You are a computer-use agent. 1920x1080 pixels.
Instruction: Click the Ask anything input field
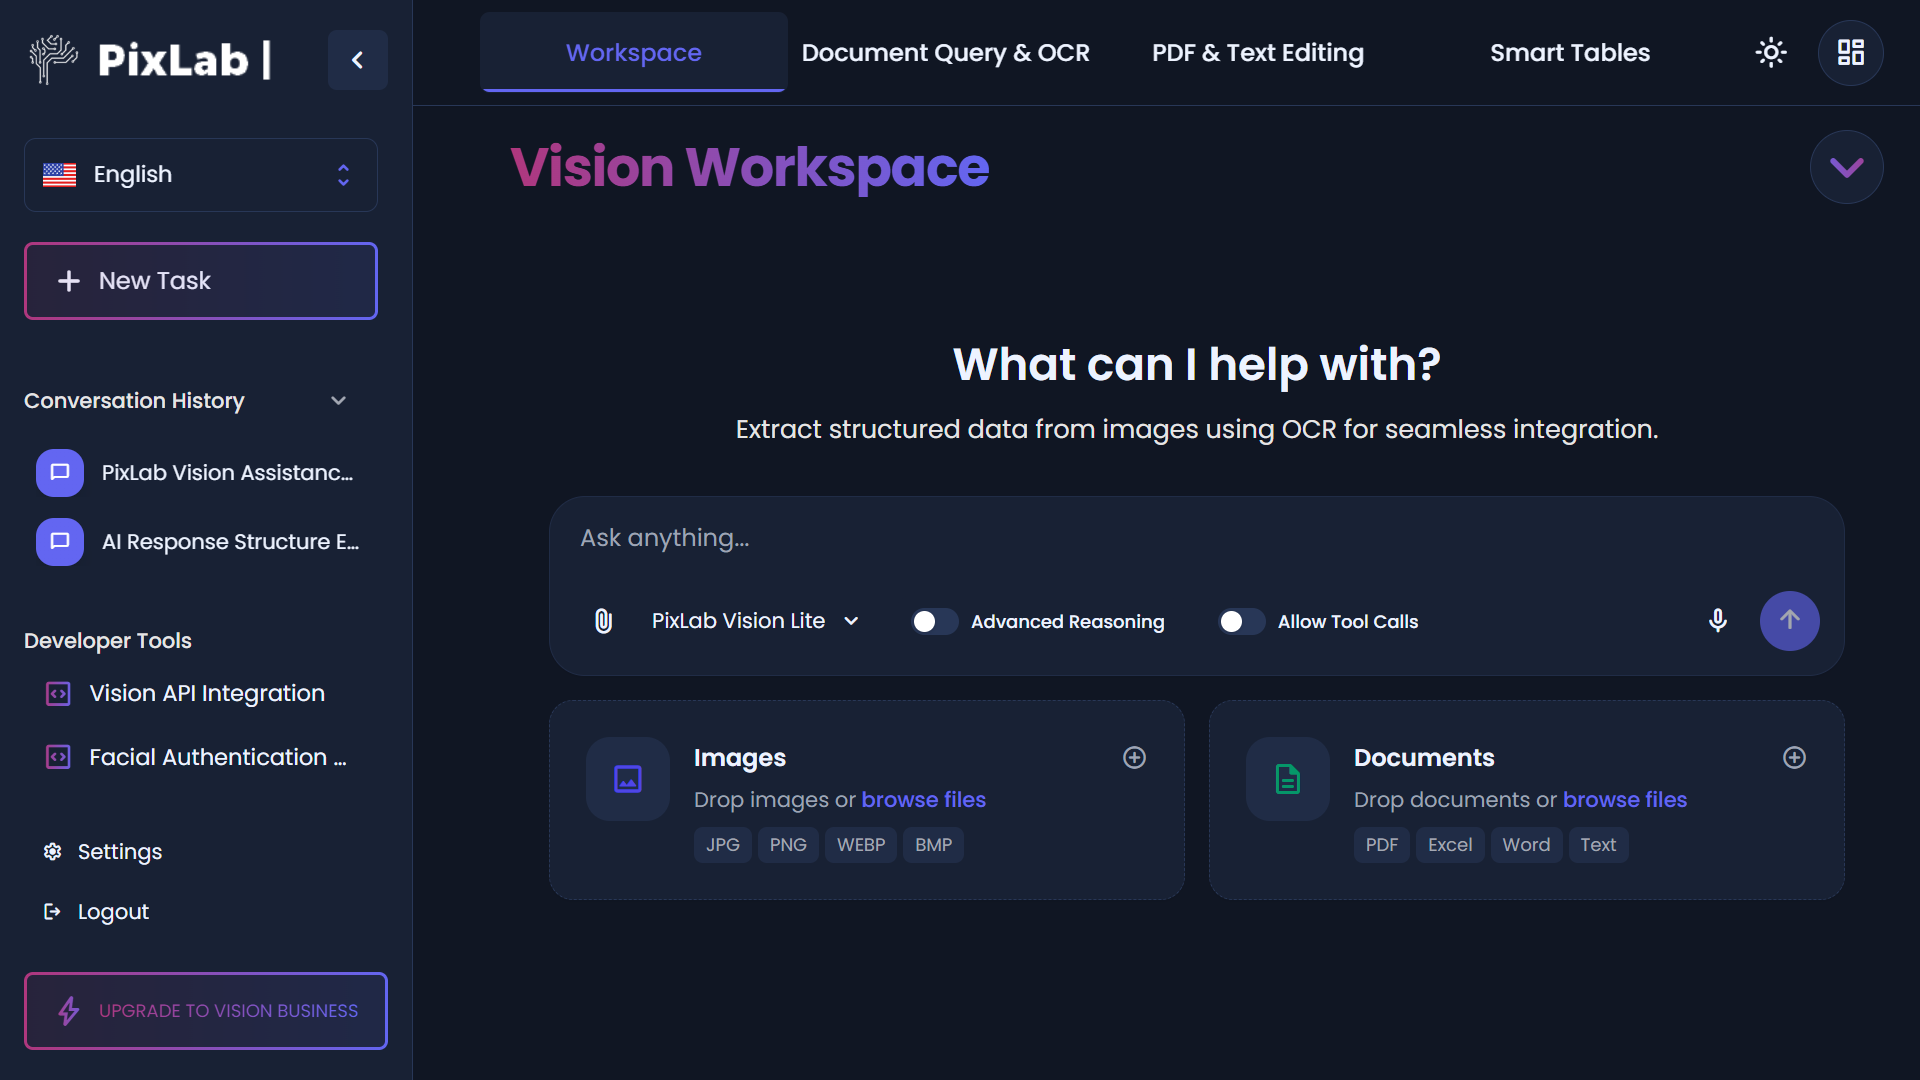pyautogui.click(x=1195, y=539)
